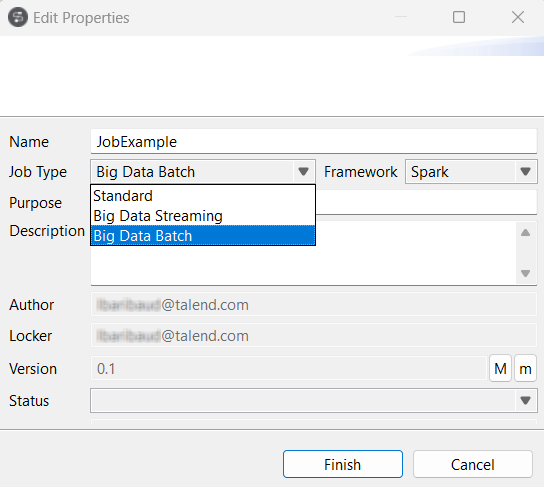The width and height of the screenshot is (544, 487).
Task: Click the Purpose input field
Action: [426, 203]
